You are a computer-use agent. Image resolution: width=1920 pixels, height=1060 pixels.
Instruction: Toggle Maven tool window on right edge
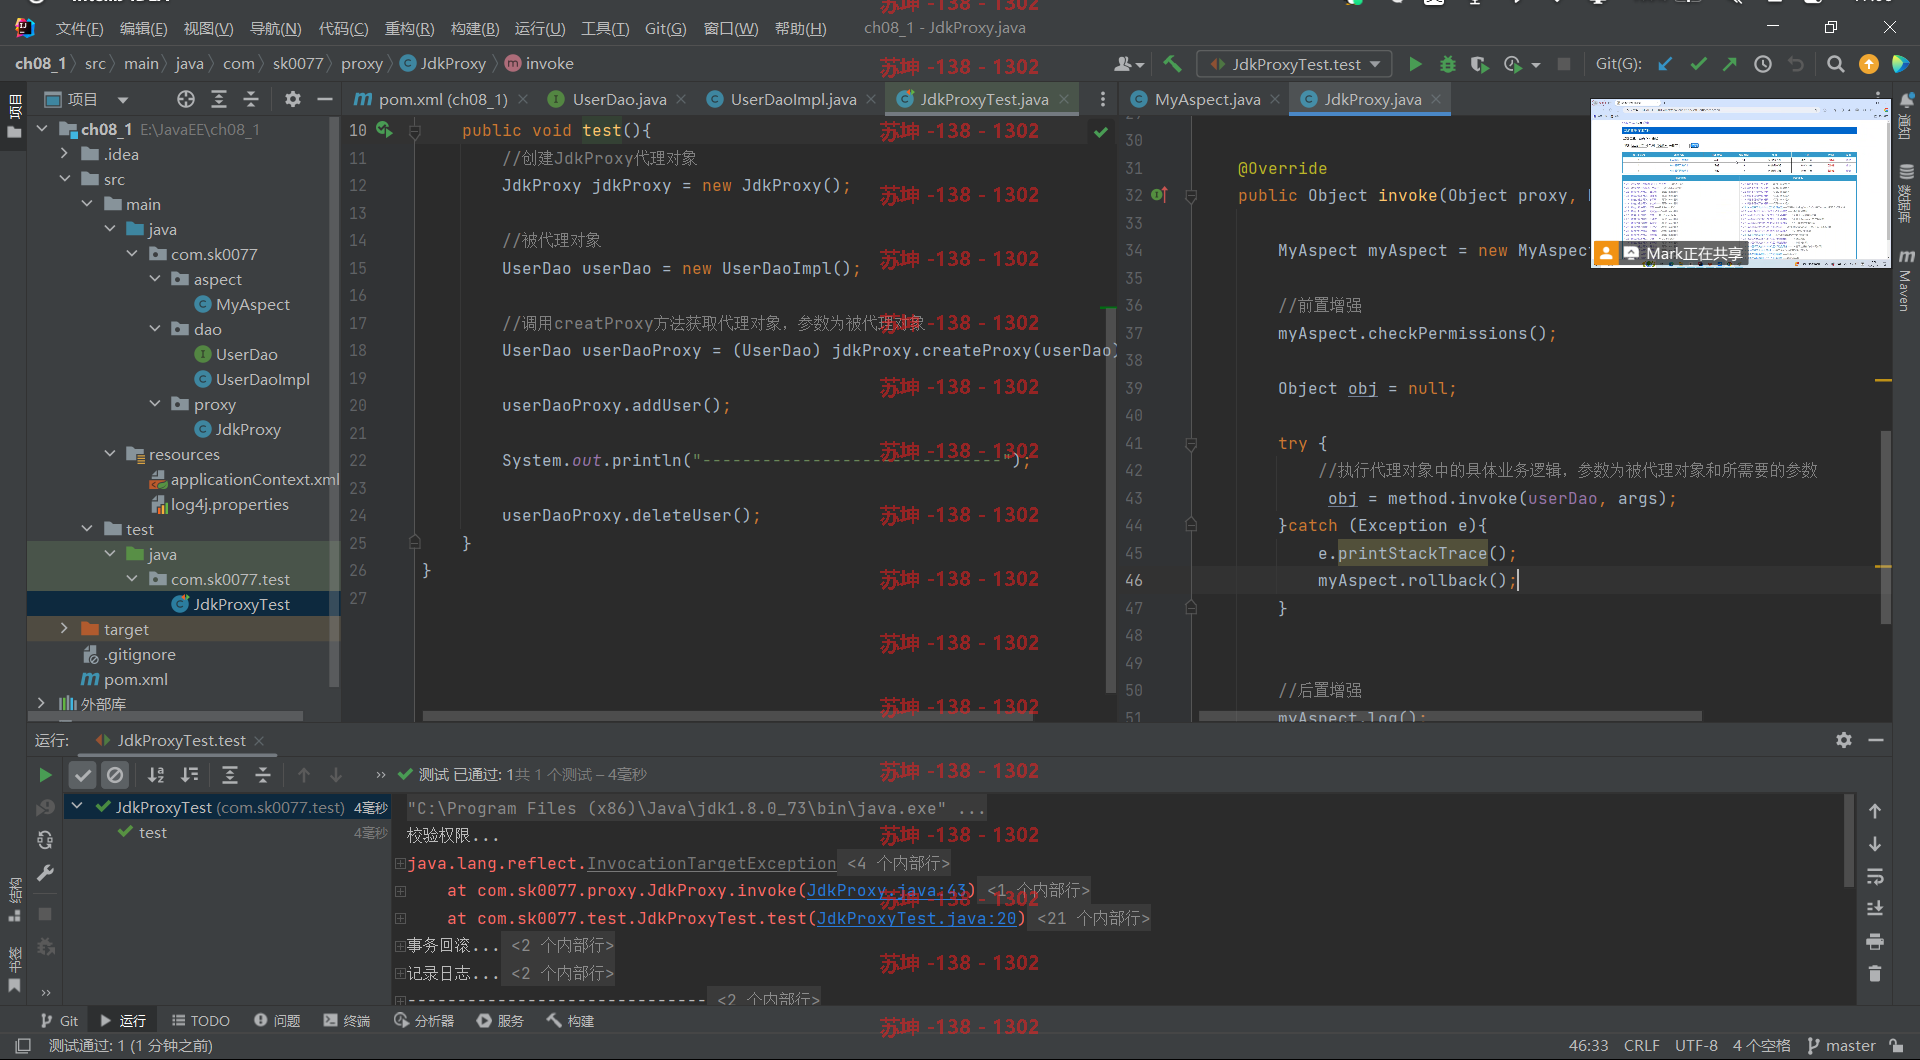1906,281
